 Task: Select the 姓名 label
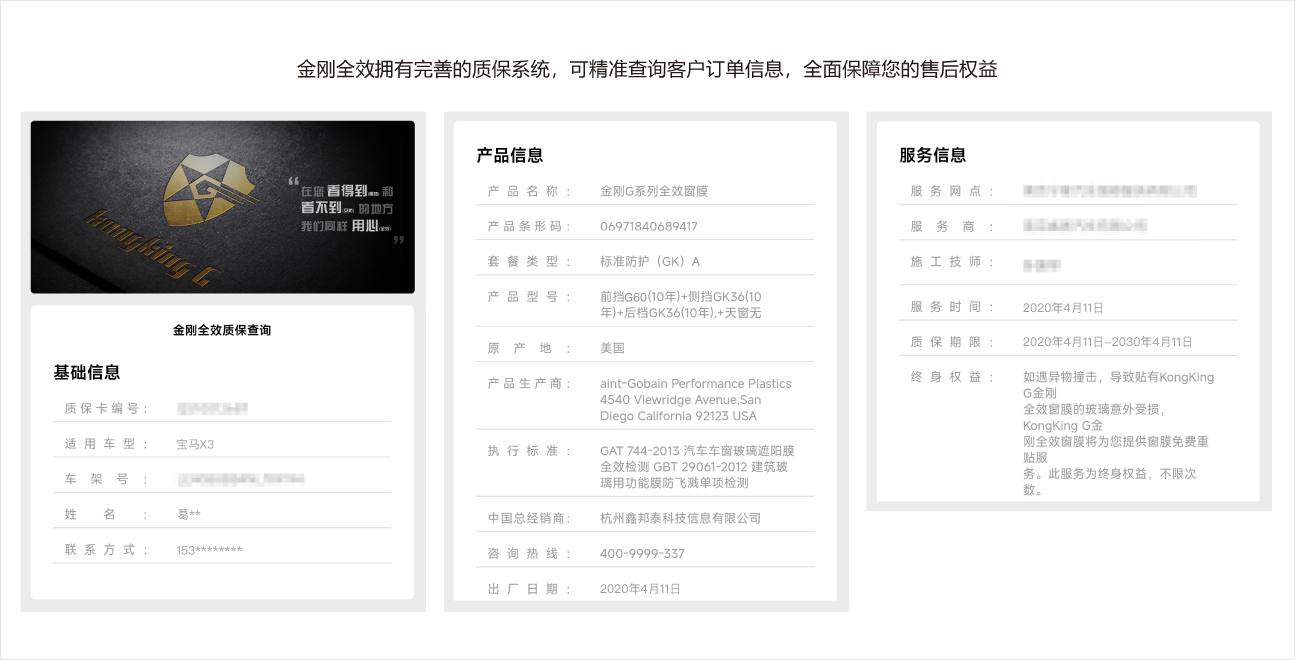pyautogui.click(x=107, y=514)
